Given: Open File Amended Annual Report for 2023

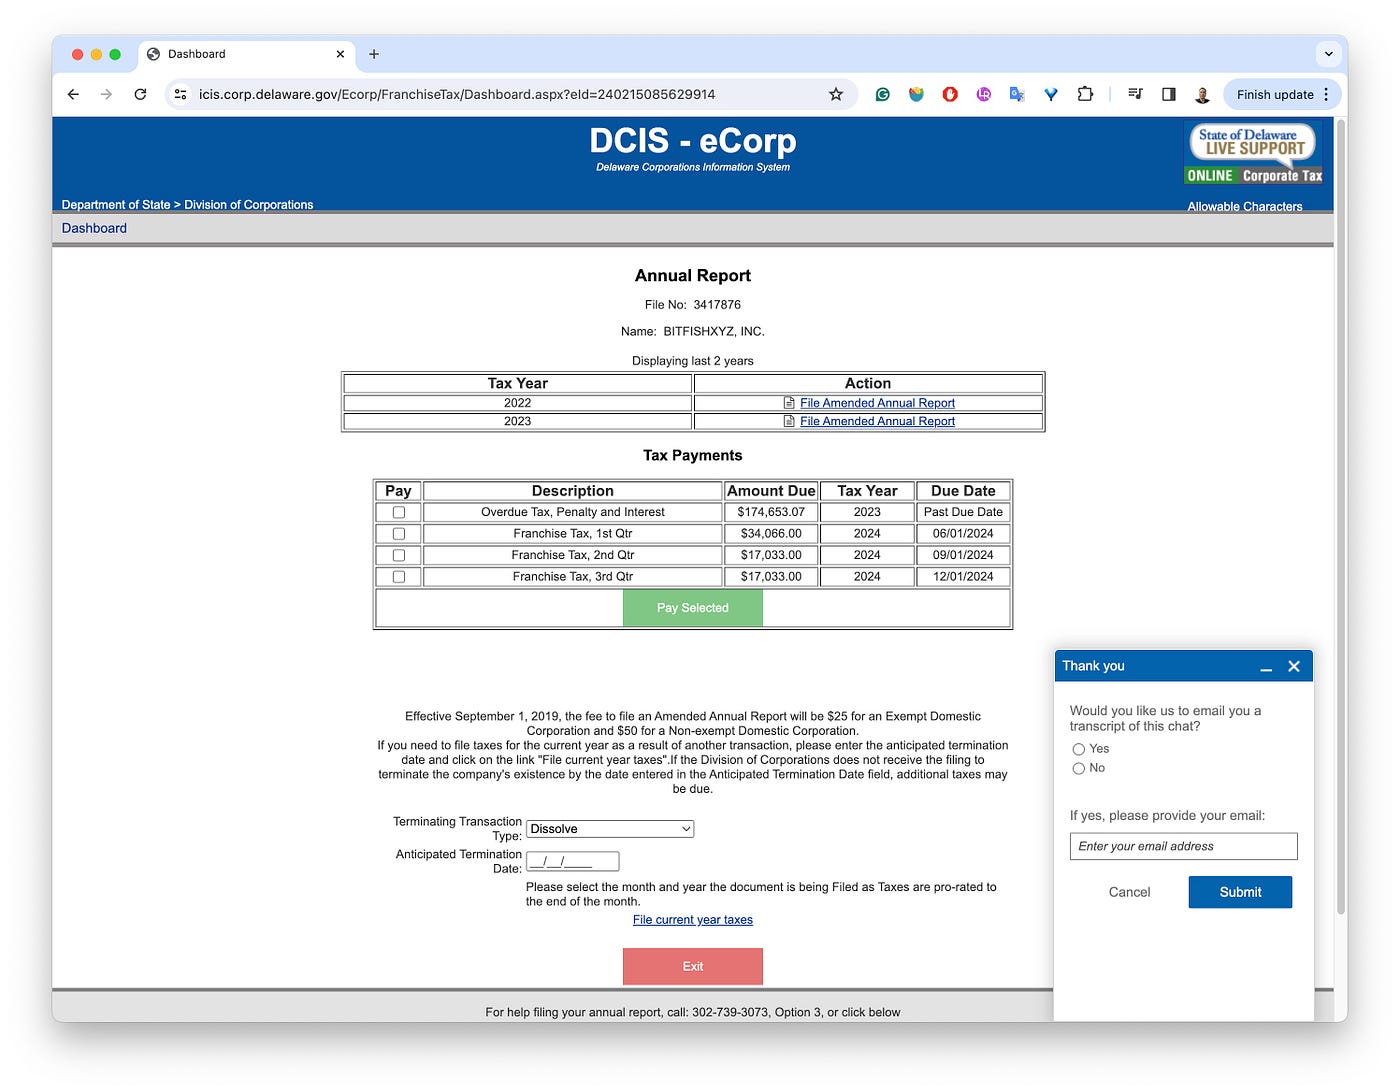Looking at the screenshot, I should [x=877, y=421].
